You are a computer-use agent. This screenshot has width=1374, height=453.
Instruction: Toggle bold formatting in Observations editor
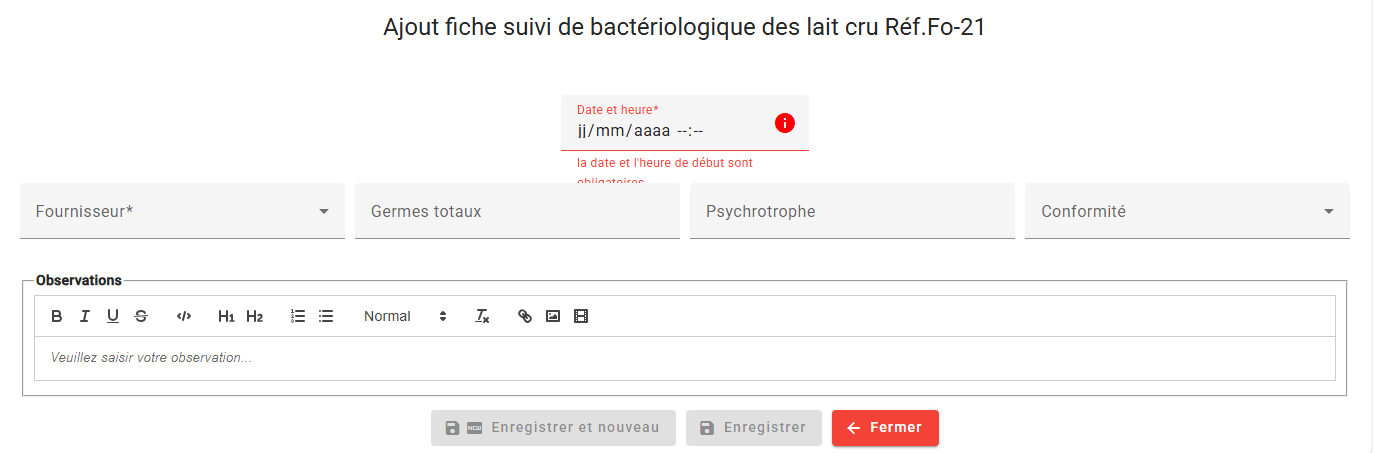pyautogui.click(x=57, y=316)
